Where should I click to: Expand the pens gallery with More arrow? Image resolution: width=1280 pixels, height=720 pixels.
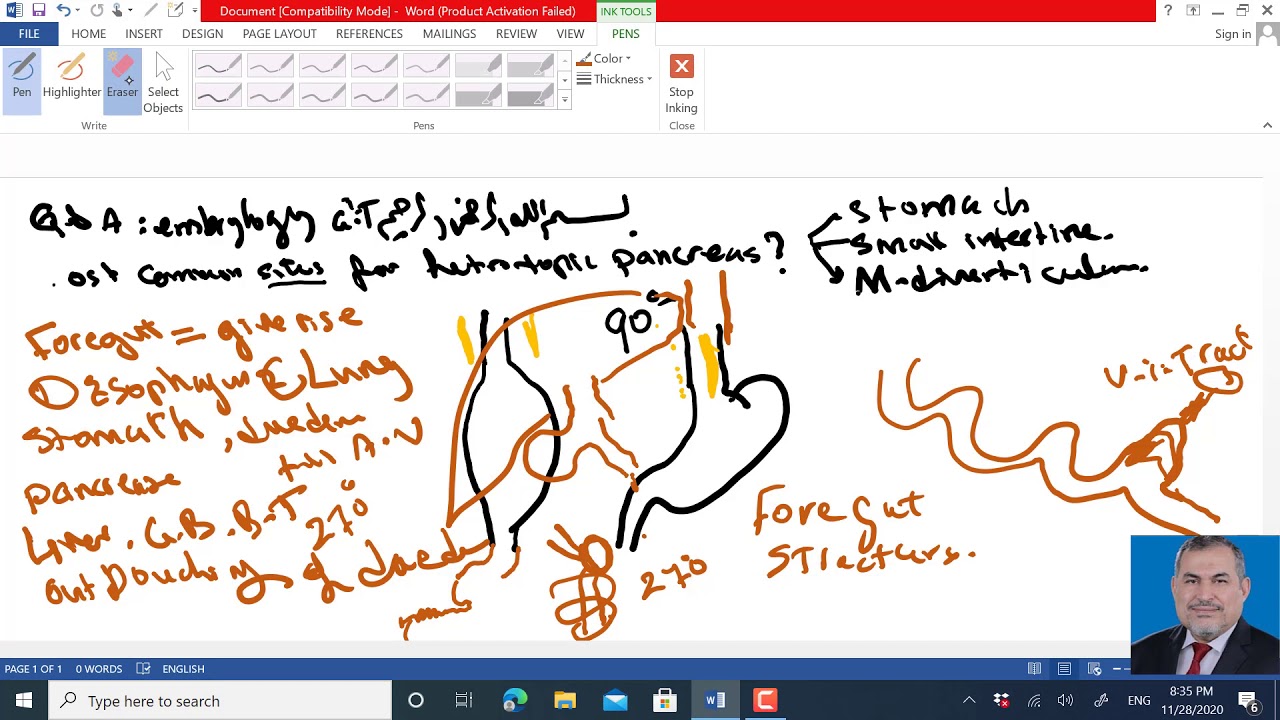(x=564, y=100)
